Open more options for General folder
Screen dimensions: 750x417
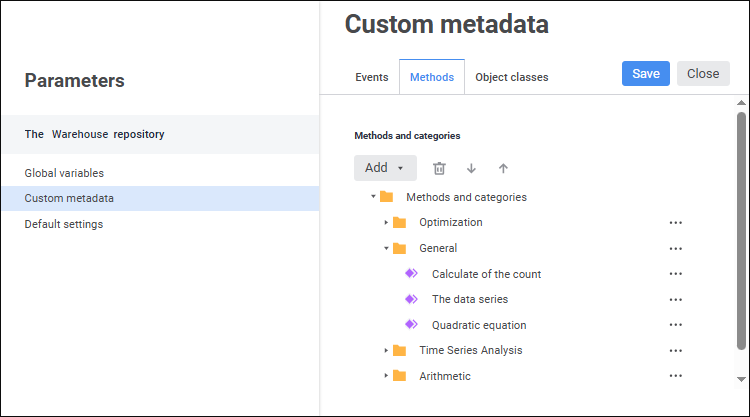(x=676, y=249)
